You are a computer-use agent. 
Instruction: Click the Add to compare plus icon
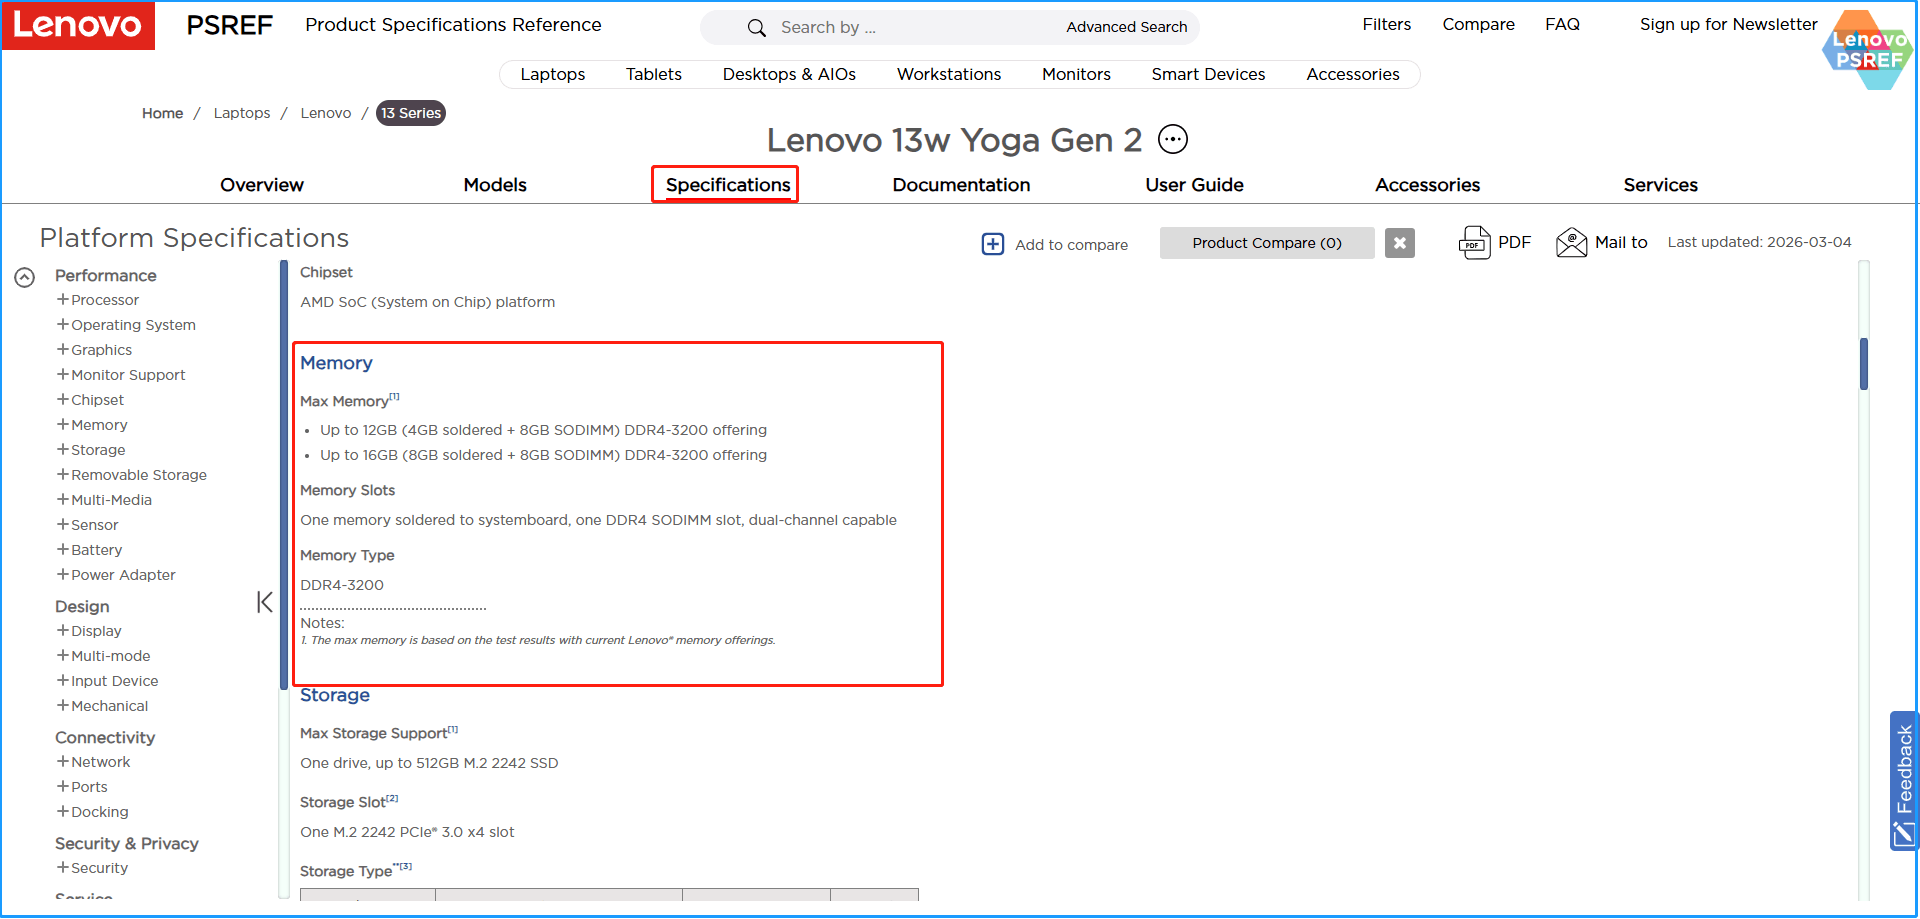[993, 244]
